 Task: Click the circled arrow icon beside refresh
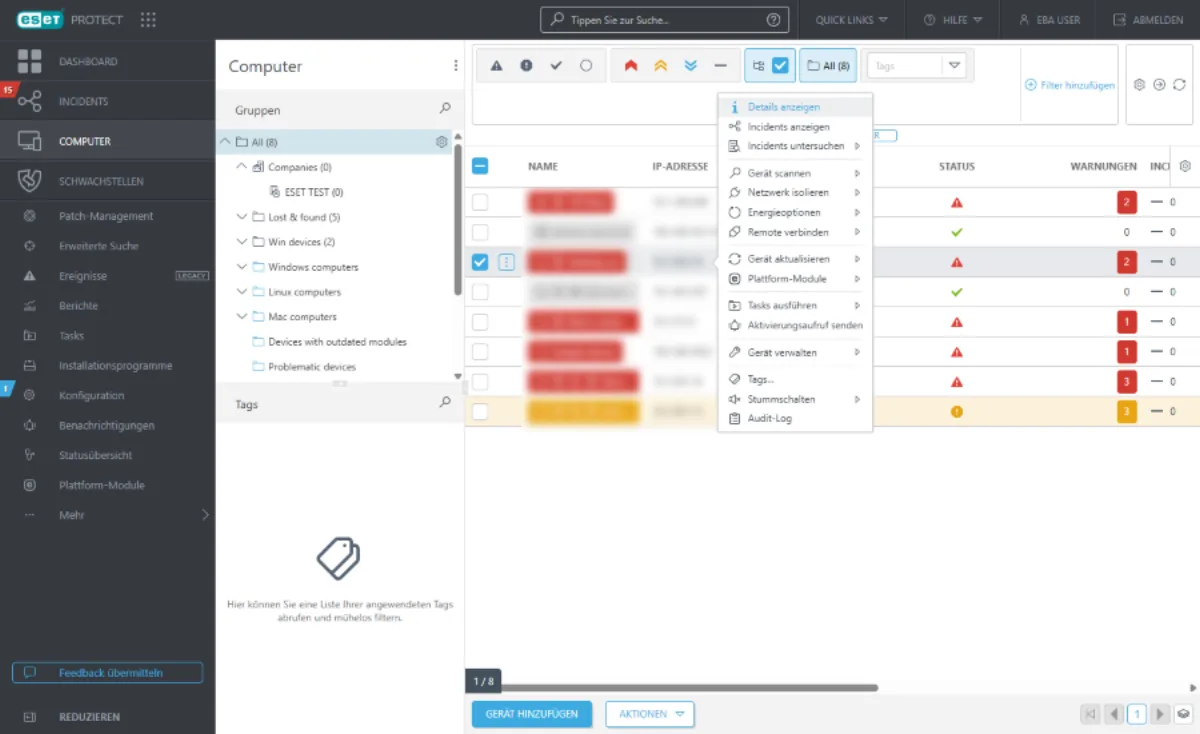[x=1159, y=85]
